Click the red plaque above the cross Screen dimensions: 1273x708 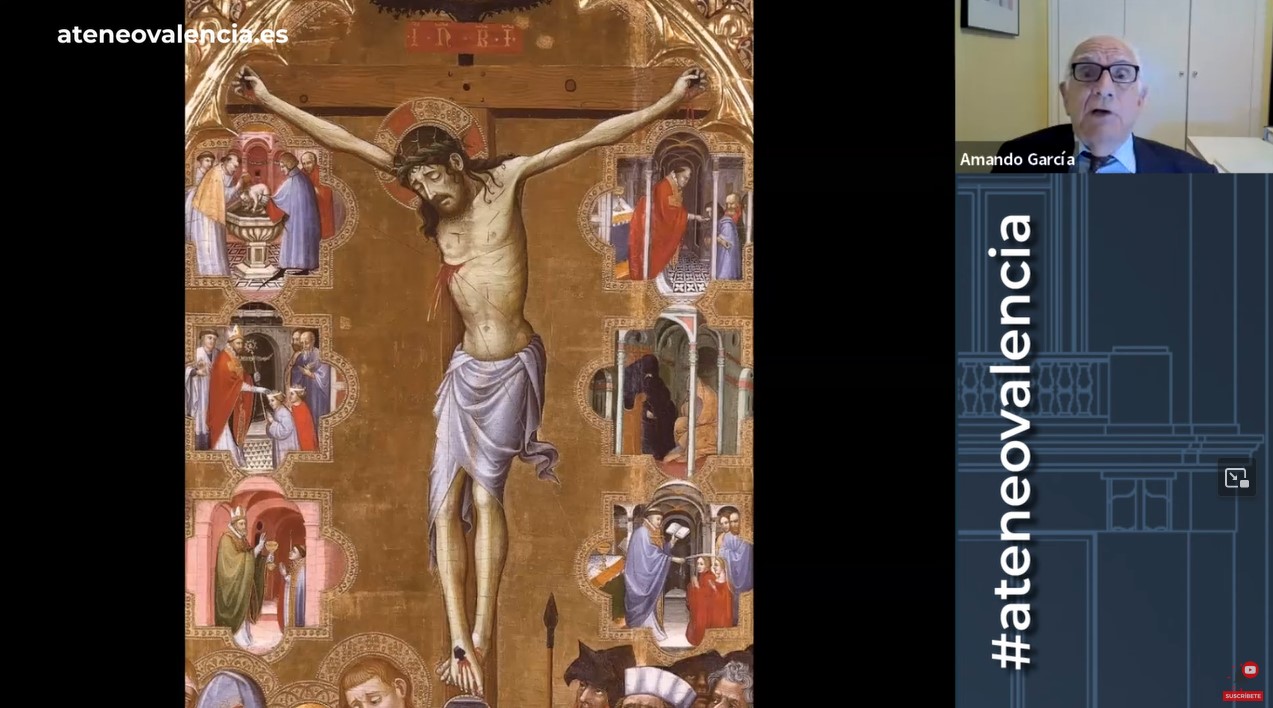tap(463, 38)
